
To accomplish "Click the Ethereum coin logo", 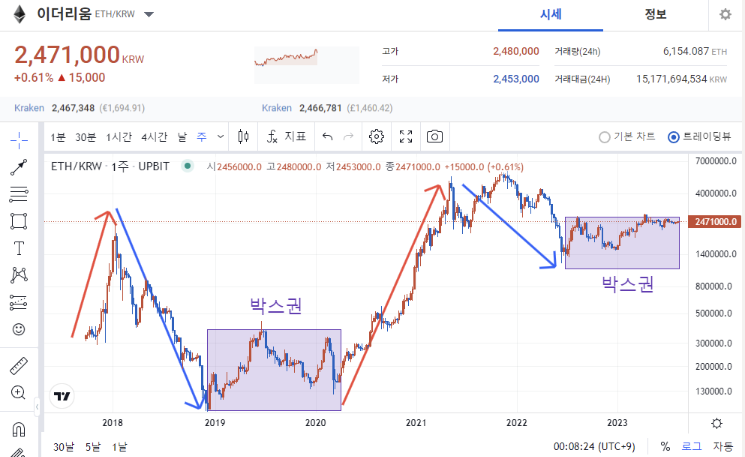I will tap(19, 14).
